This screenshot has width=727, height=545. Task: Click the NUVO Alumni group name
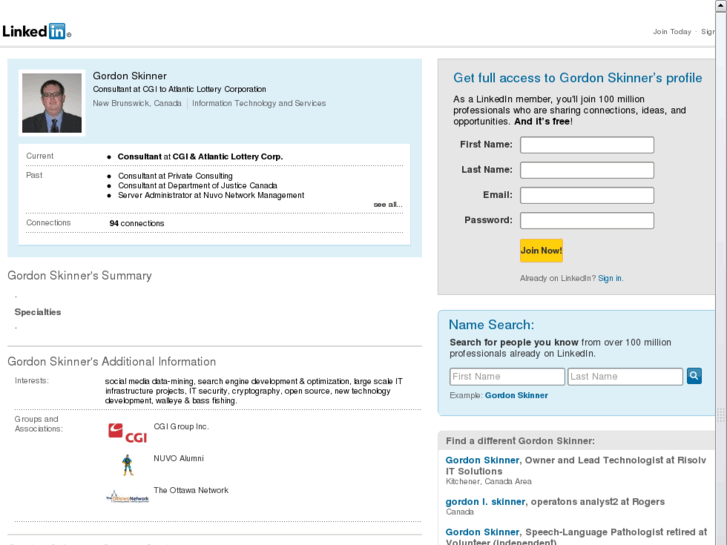tap(179, 458)
